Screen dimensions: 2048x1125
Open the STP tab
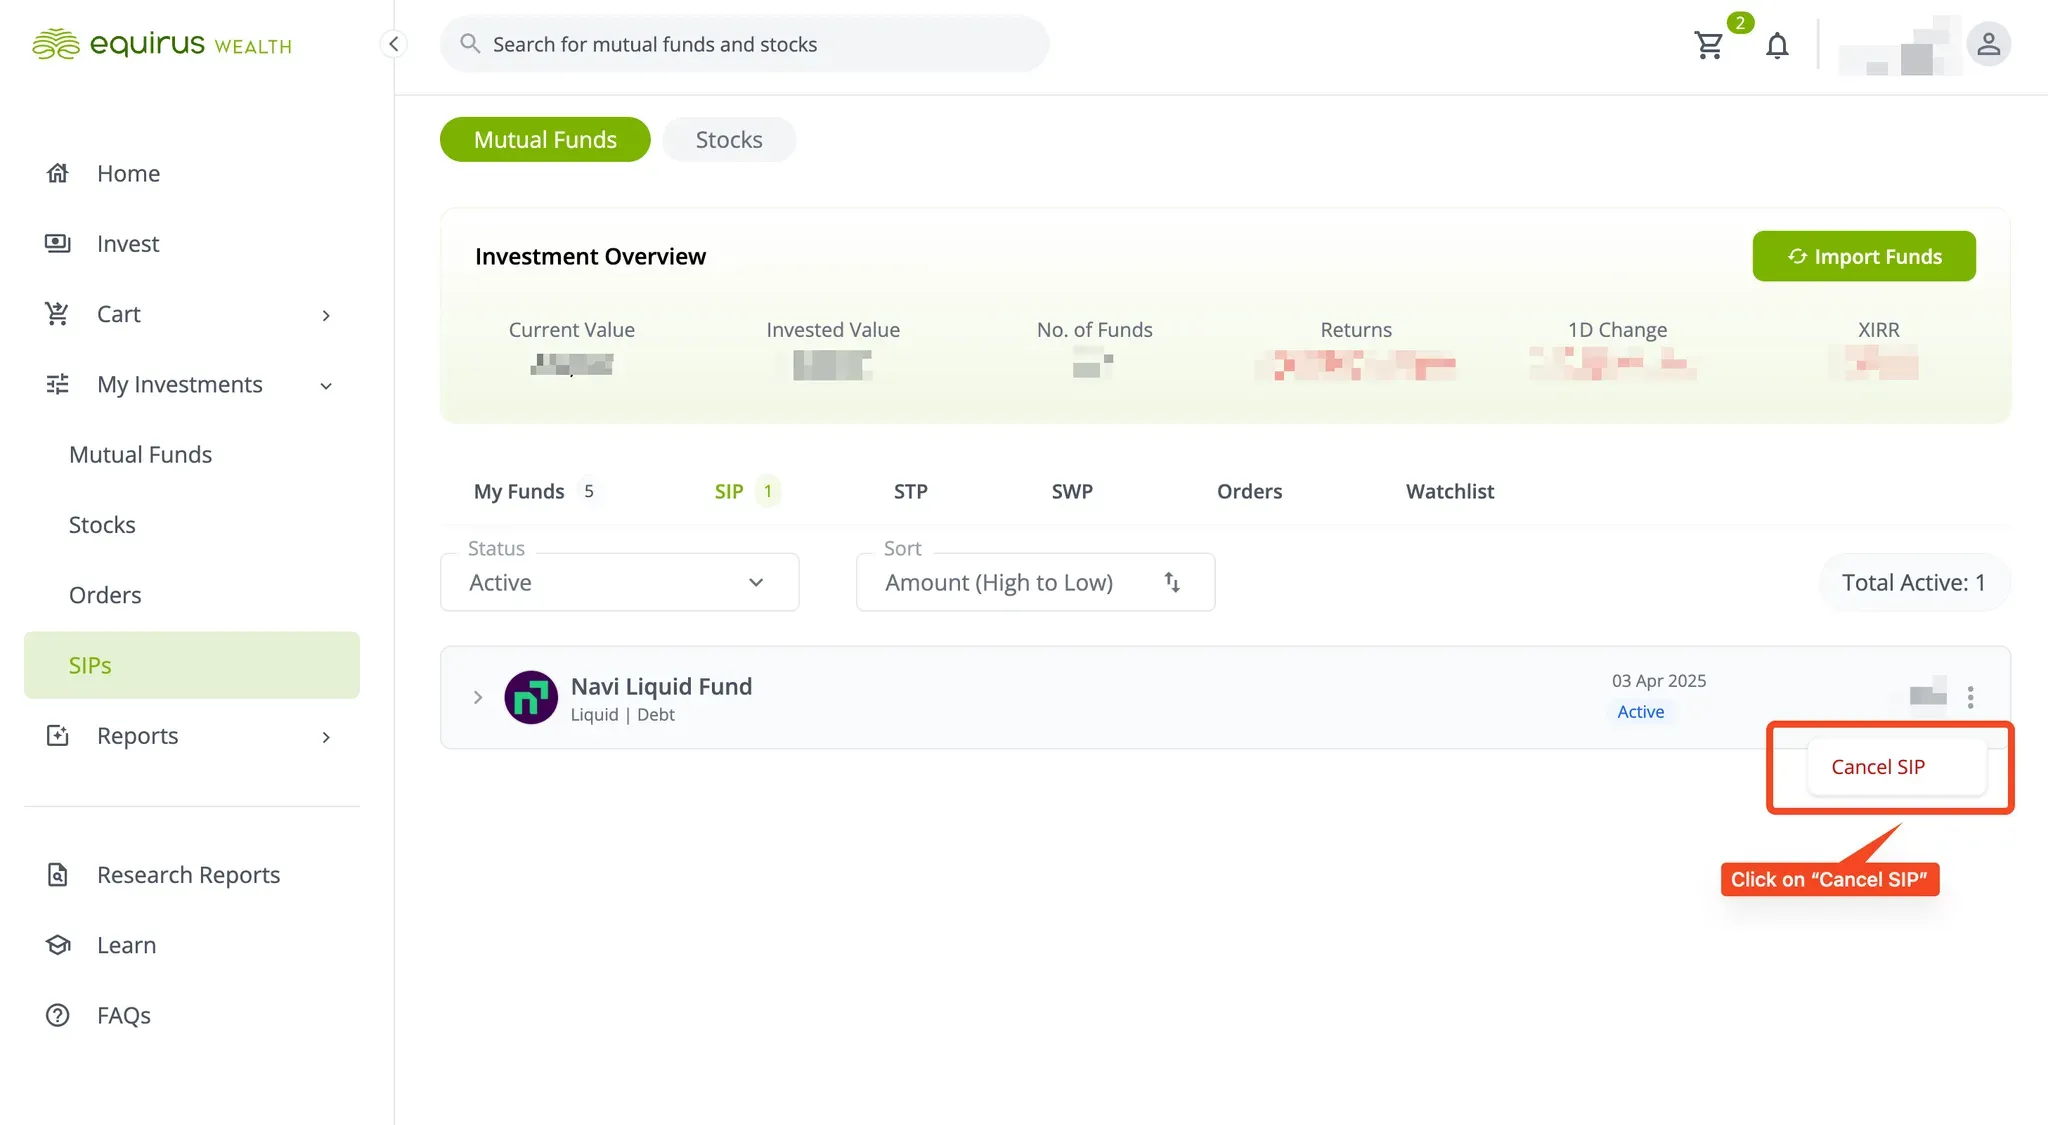(911, 491)
